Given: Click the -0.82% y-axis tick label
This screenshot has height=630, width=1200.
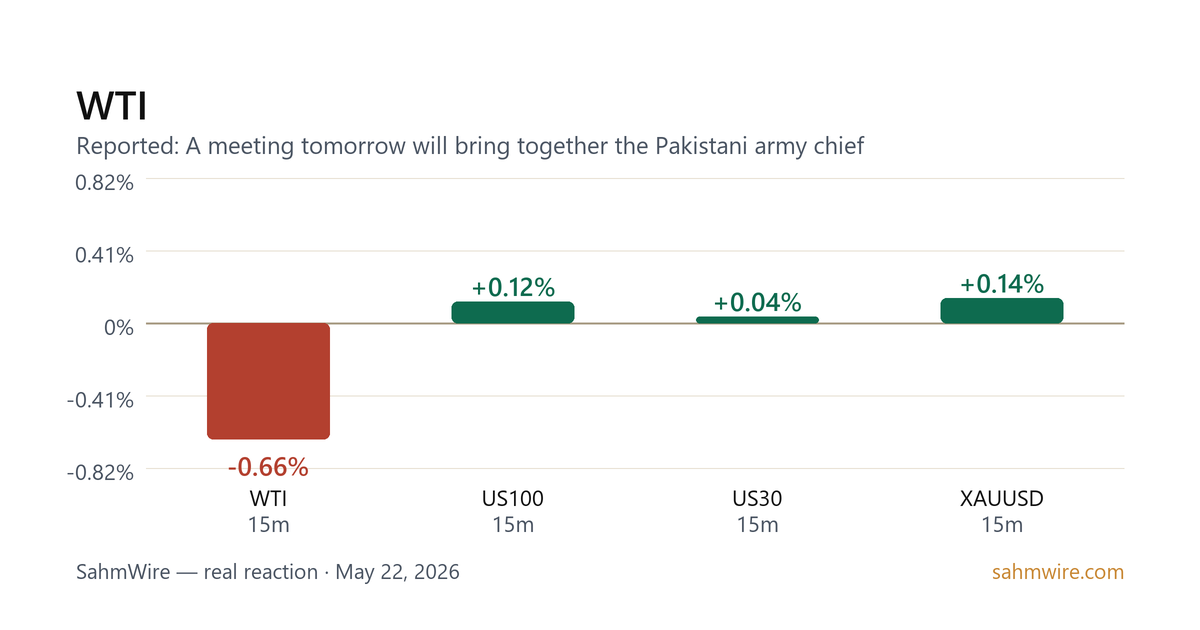Looking at the screenshot, I should [x=101, y=472].
